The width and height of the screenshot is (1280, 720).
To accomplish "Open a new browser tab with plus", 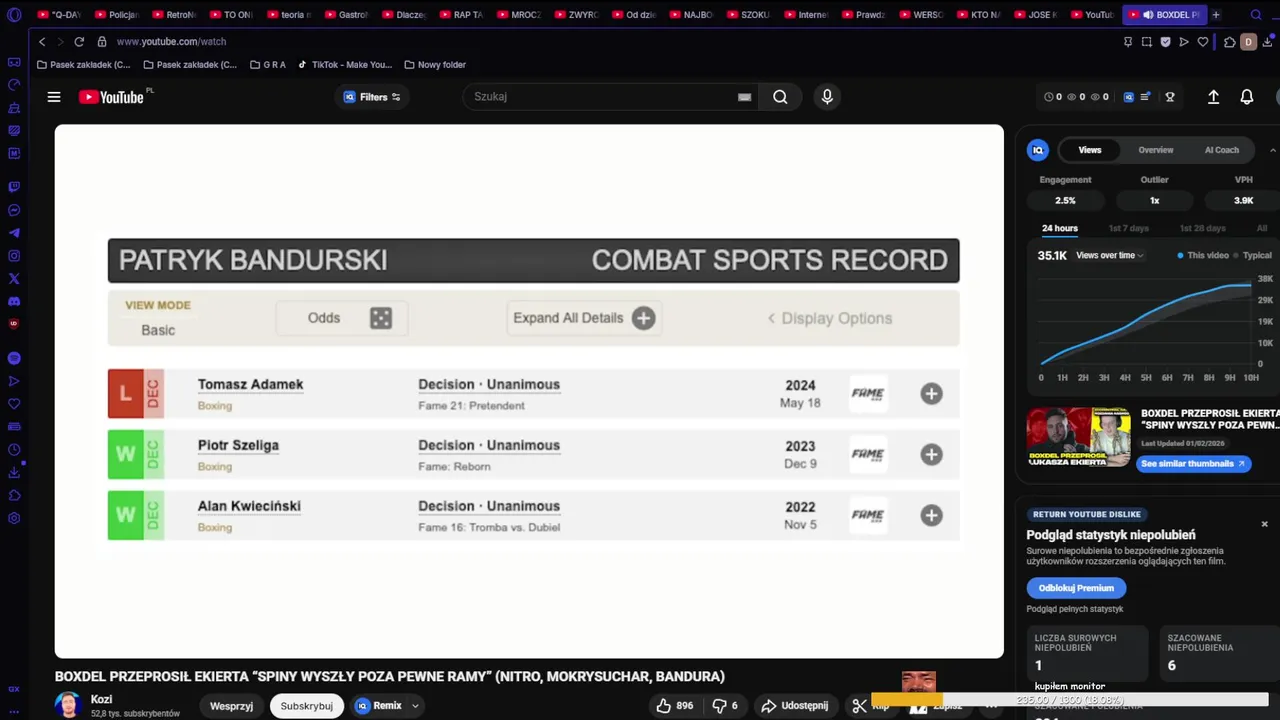I will (1216, 15).
